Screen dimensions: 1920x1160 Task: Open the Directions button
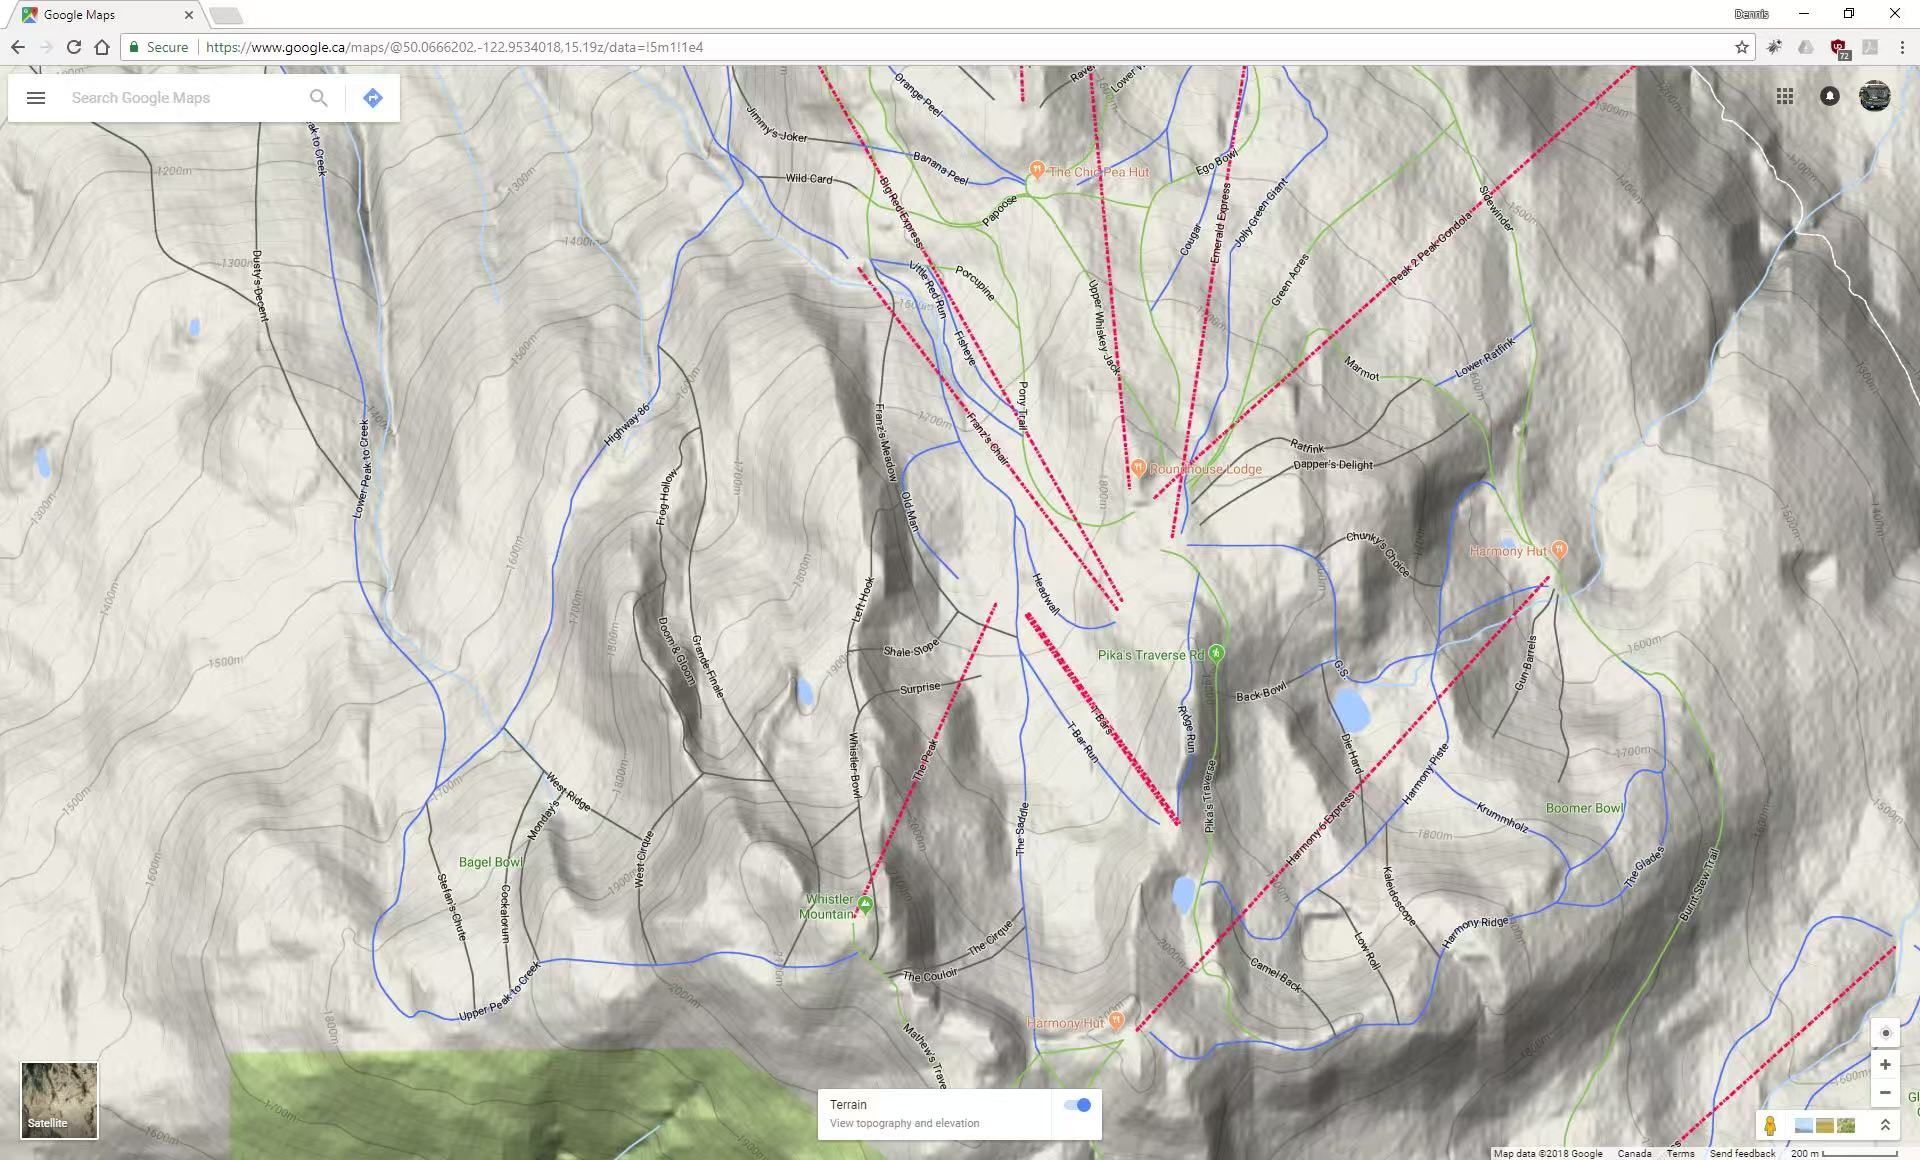point(373,98)
